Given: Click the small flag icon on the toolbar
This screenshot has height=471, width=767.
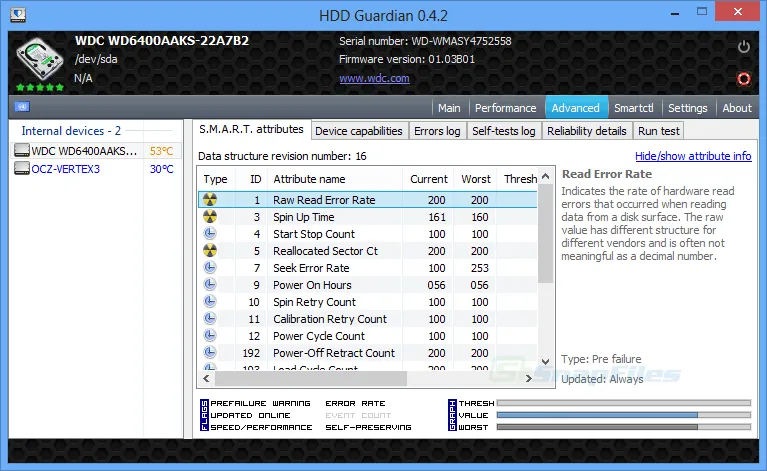Looking at the screenshot, I should click(x=22, y=107).
